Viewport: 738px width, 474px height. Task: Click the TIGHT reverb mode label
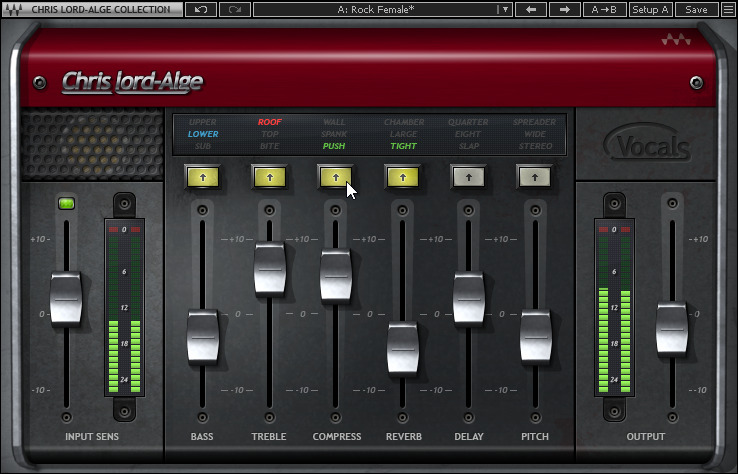[404, 146]
